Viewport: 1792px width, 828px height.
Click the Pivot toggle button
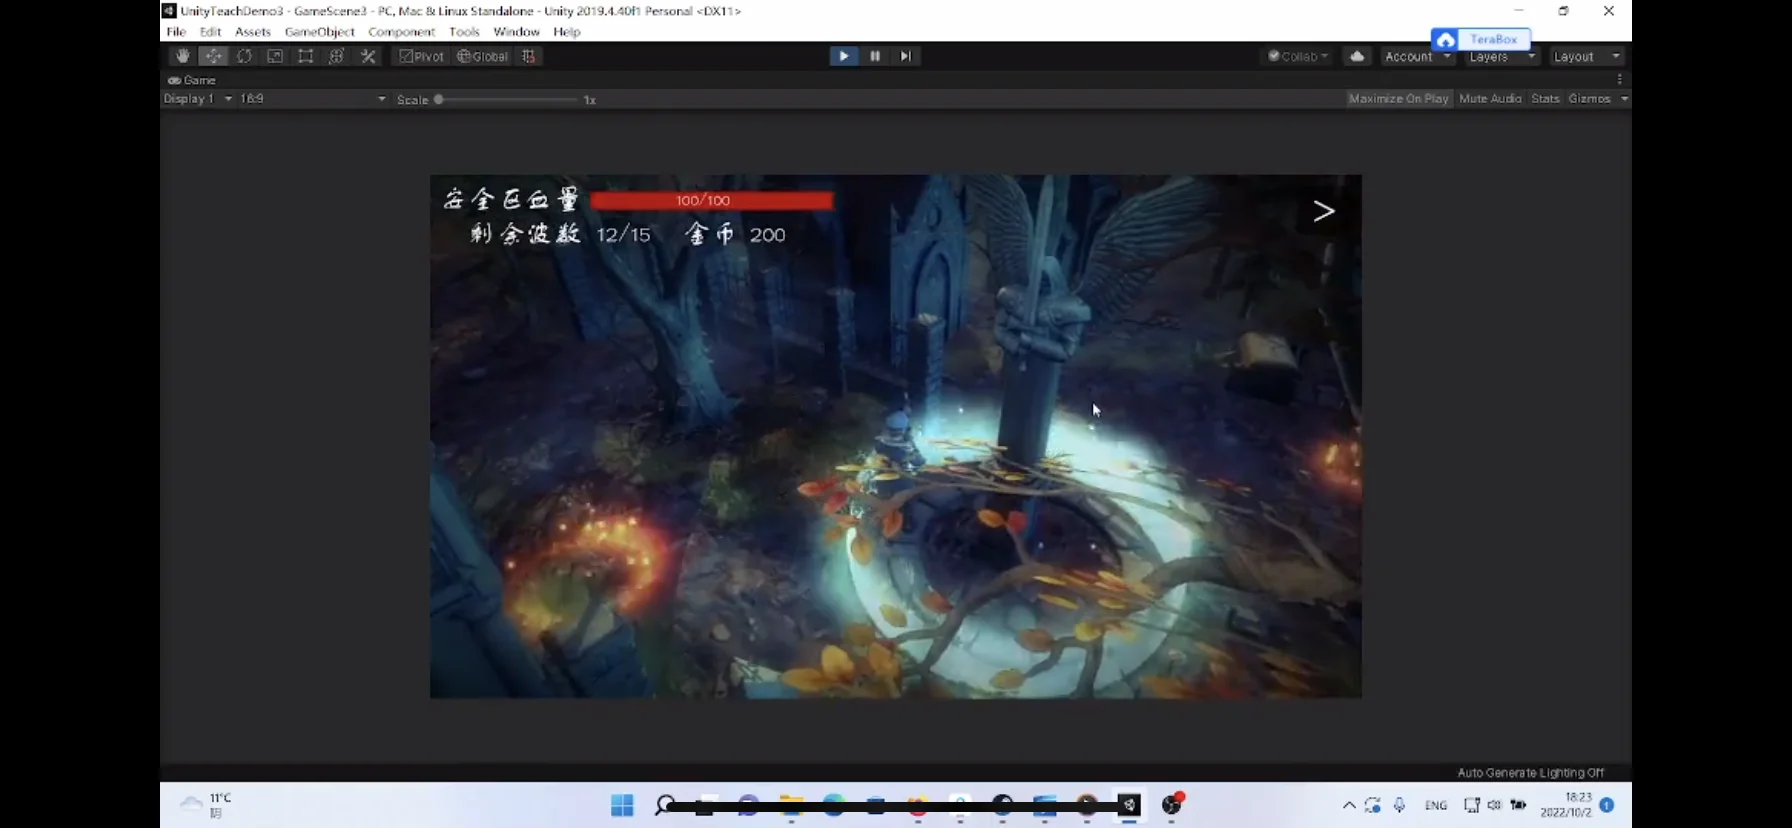click(422, 56)
